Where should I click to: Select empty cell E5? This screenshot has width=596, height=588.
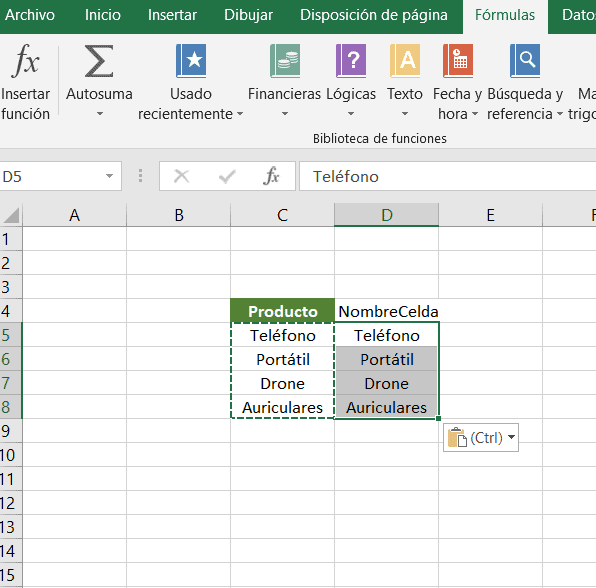click(x=491, y=335)
